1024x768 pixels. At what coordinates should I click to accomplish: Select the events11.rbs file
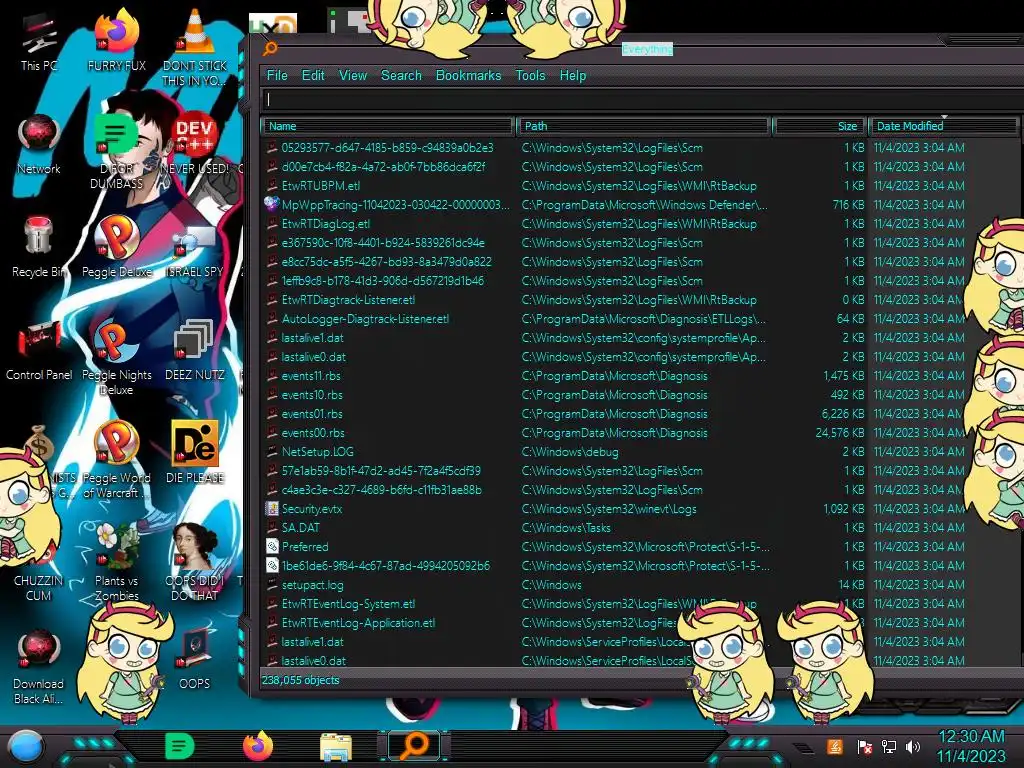click(311, 376)
